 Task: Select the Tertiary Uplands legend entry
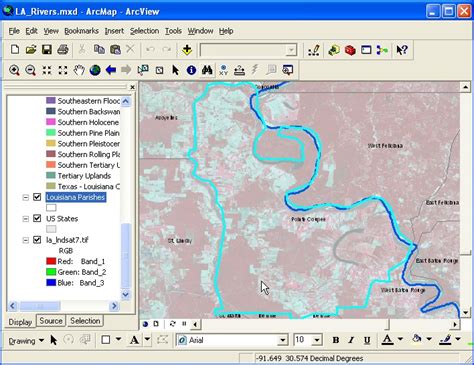click(84, 176)
